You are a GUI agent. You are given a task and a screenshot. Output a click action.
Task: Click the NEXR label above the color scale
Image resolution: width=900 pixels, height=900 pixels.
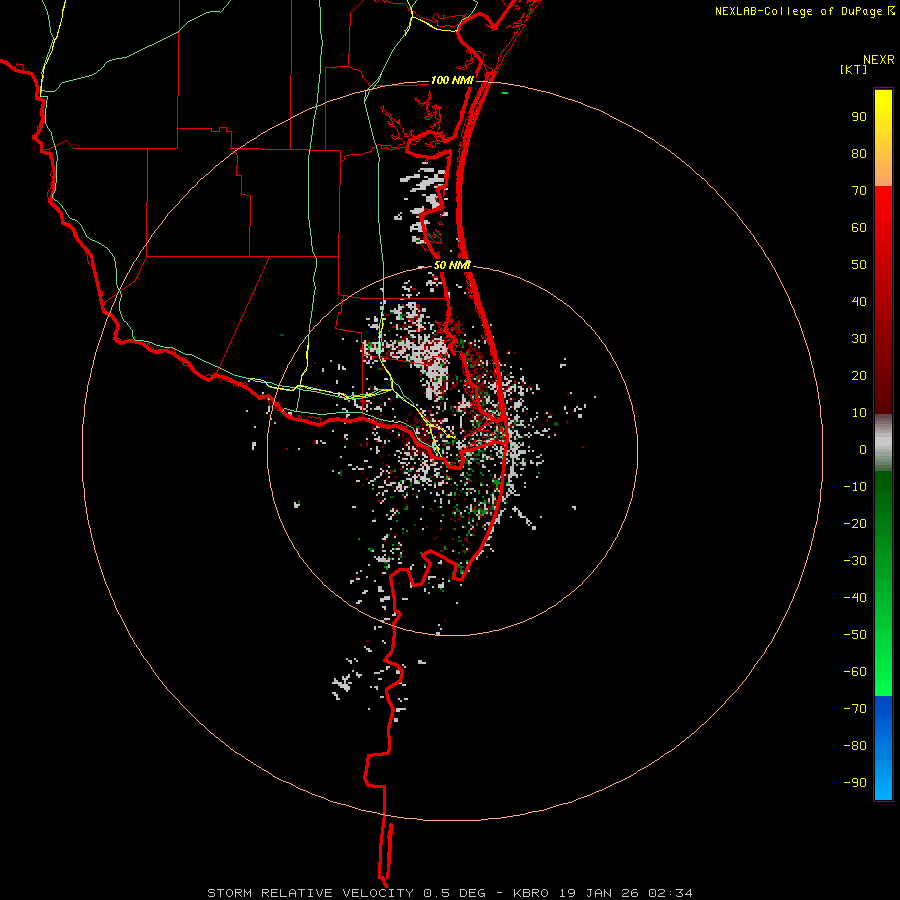878,60
